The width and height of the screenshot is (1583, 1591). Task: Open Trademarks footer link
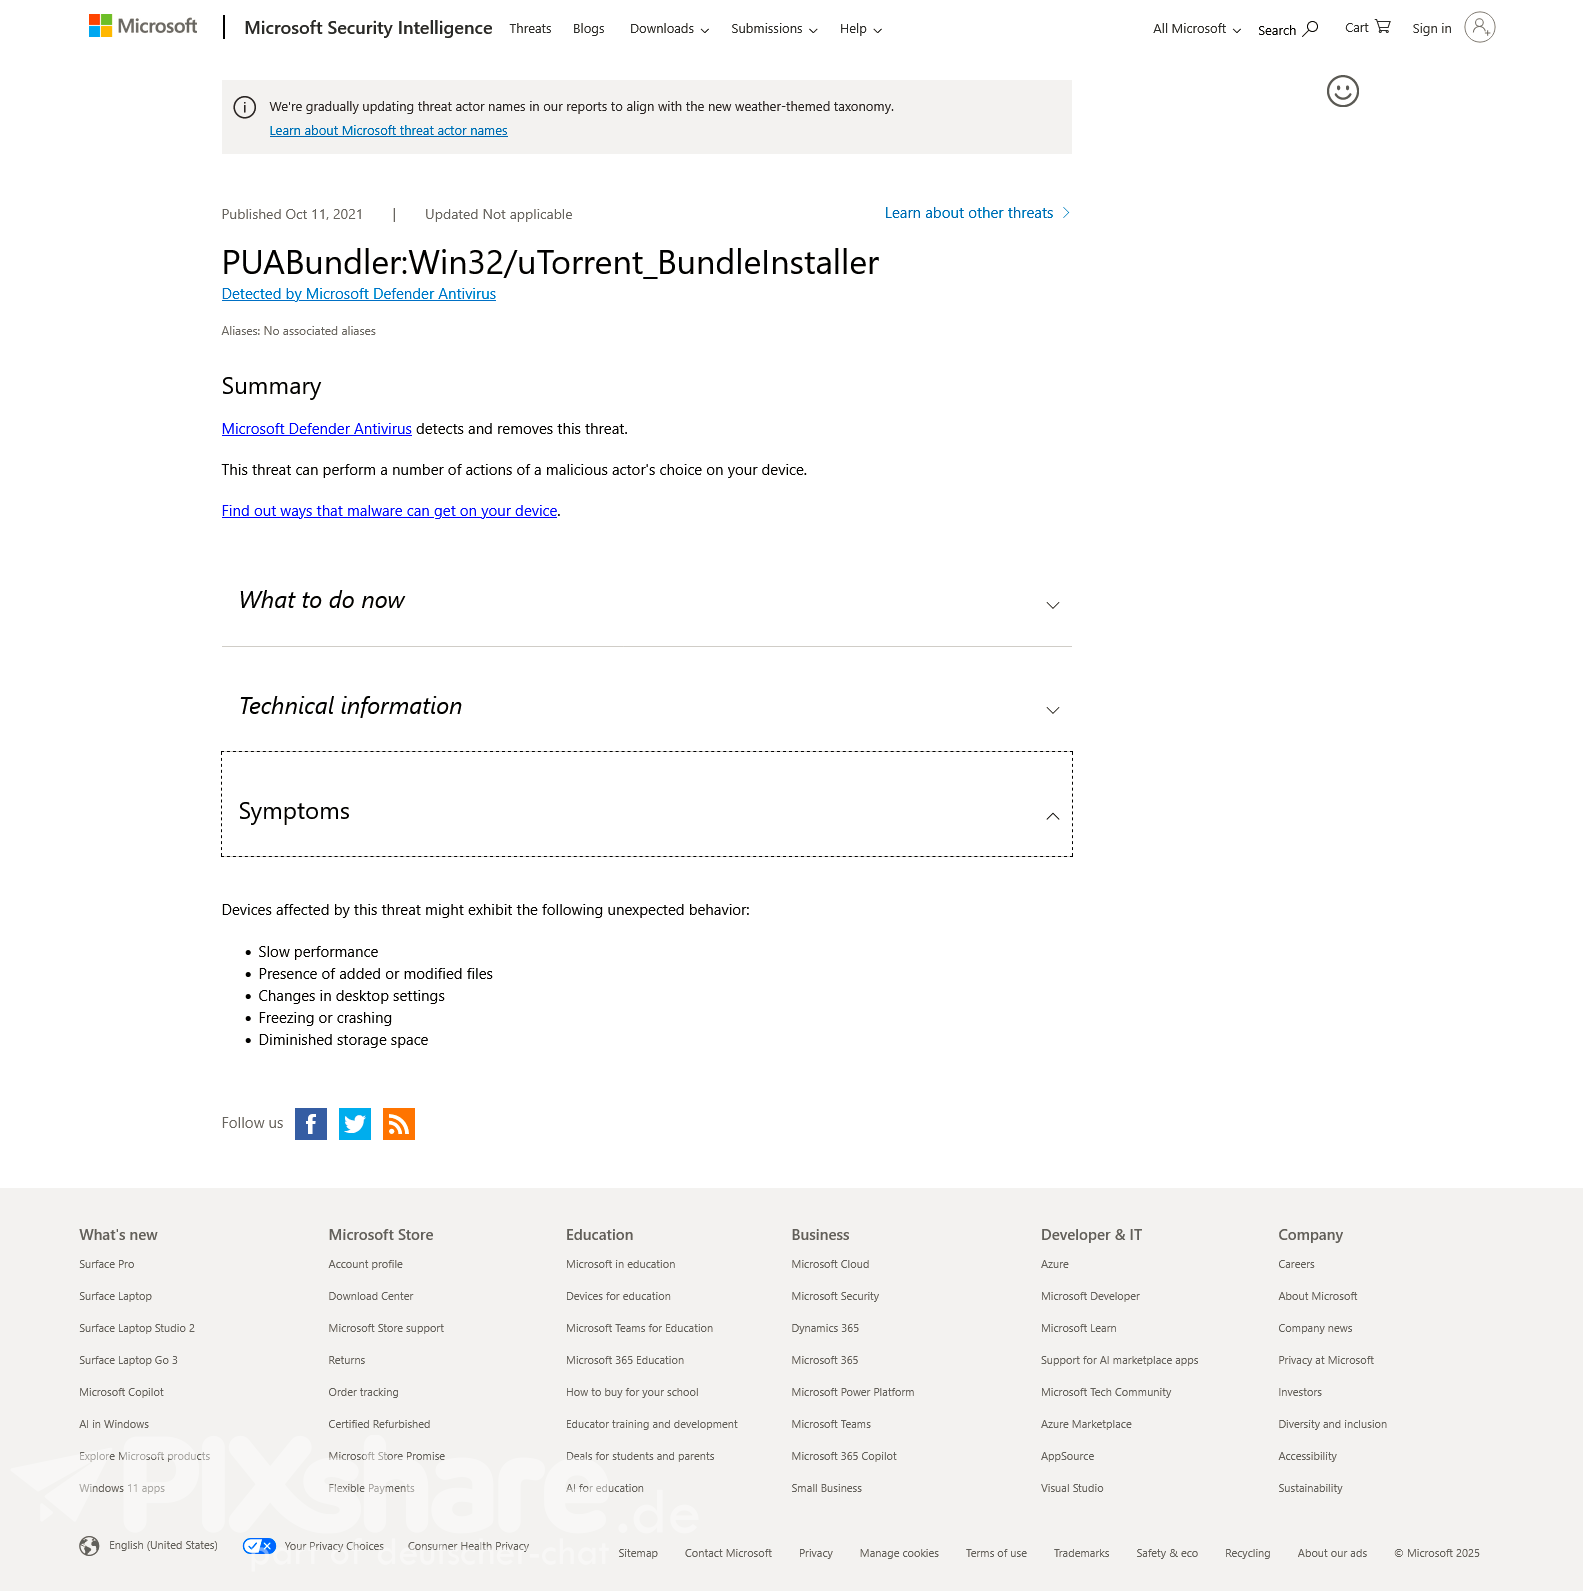[x=1082, y=1553]
